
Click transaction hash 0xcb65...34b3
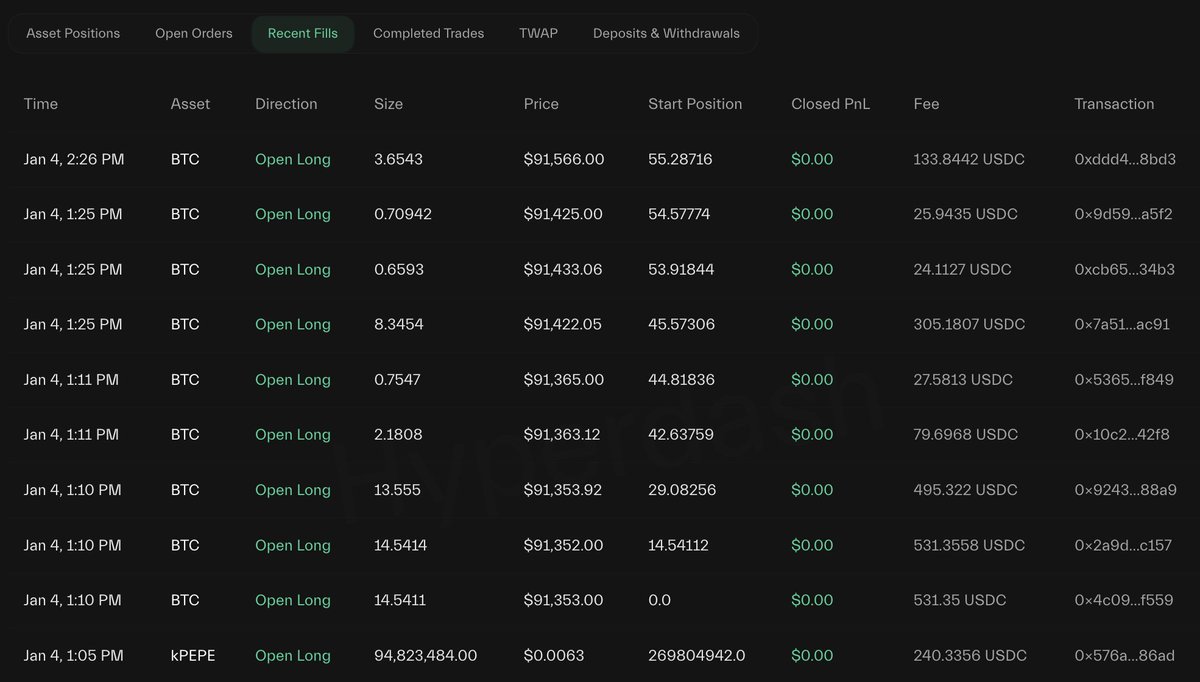(1123, 269)
